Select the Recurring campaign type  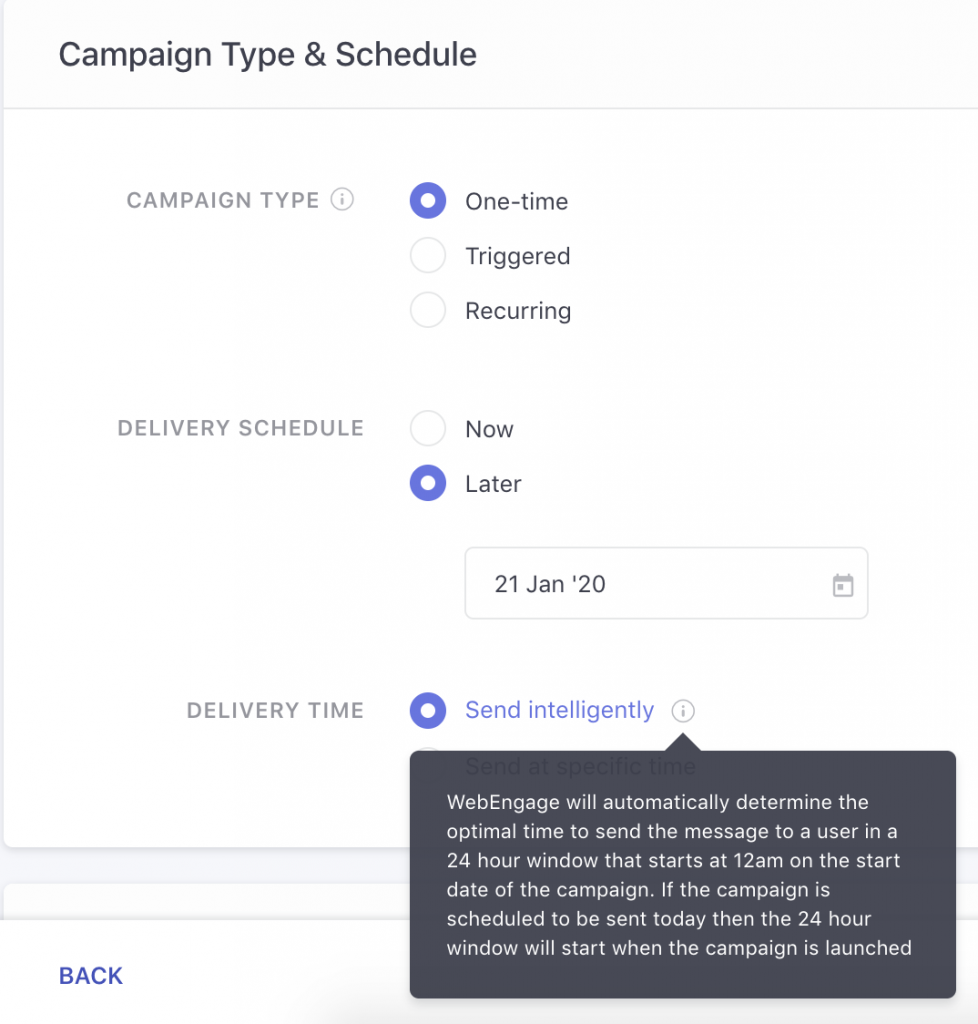428,310
